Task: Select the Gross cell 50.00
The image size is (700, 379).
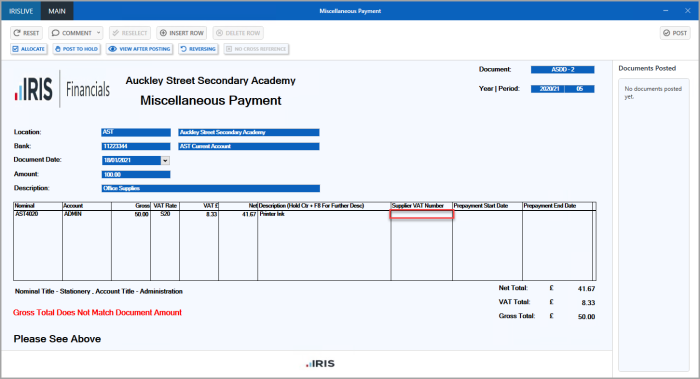Action: pyautogui.click(x=131, y=215)
